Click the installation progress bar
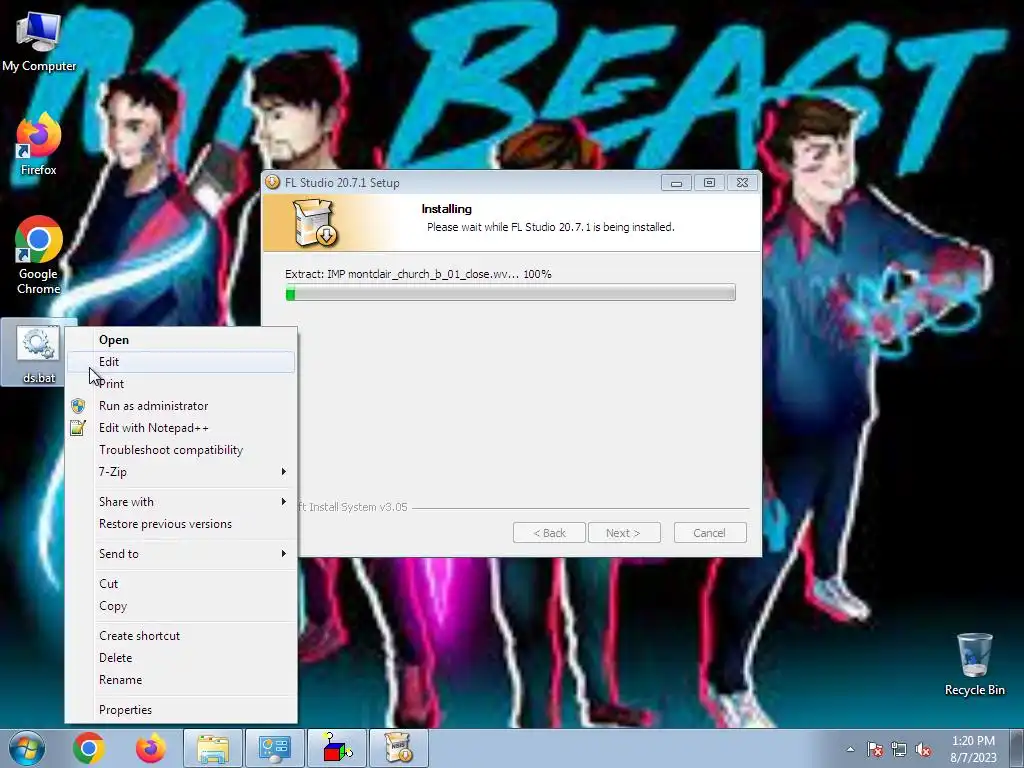This screenshot has height=768, width=1024. (x=510, y=293)
